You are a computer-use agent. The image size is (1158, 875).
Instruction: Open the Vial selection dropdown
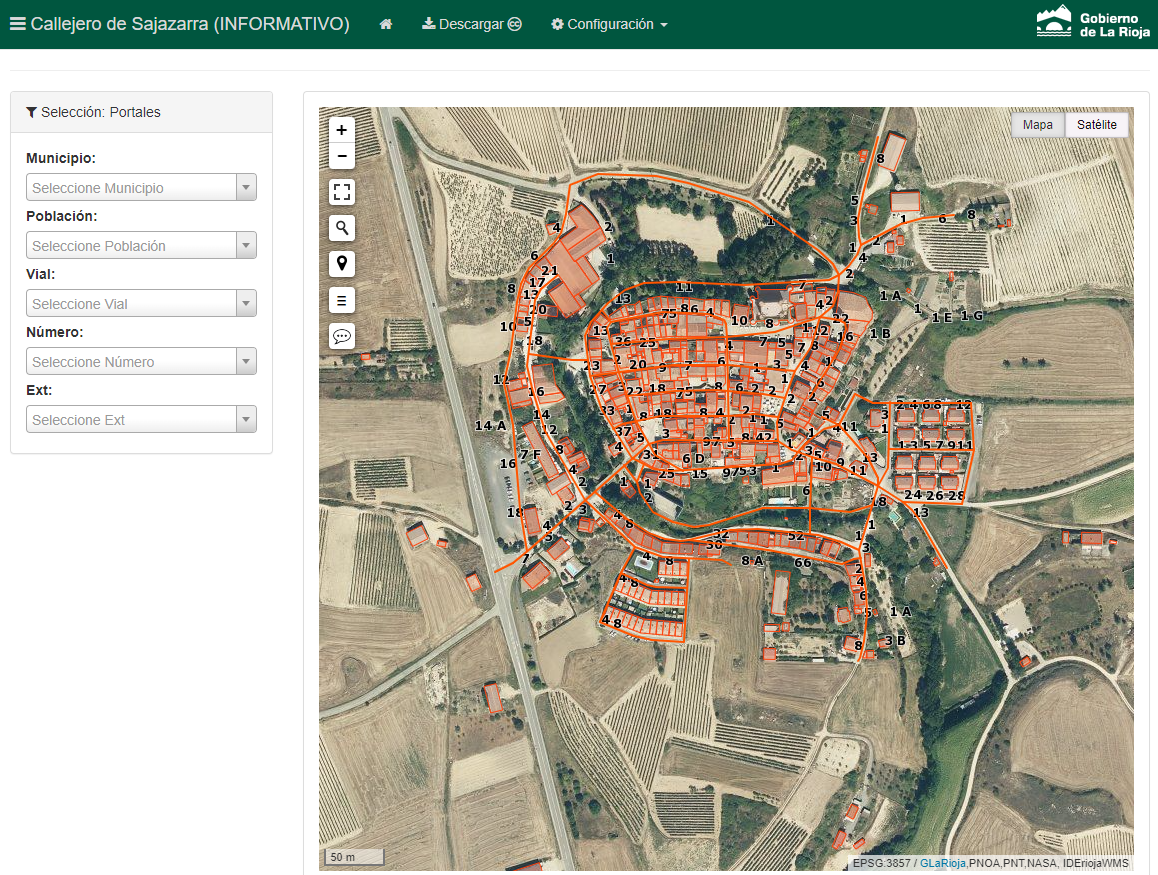(x=141, y=304)
